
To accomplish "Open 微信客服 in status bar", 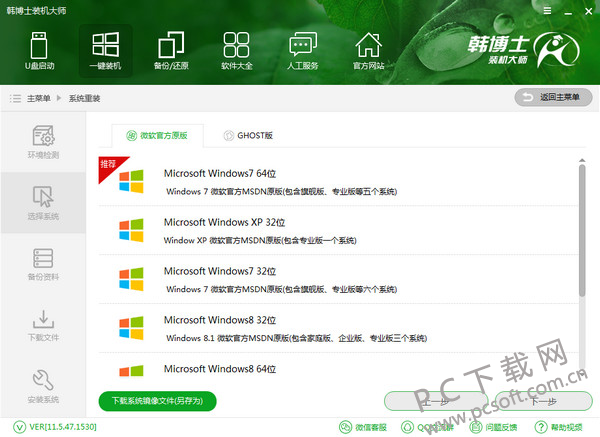I will pos(363,427).
